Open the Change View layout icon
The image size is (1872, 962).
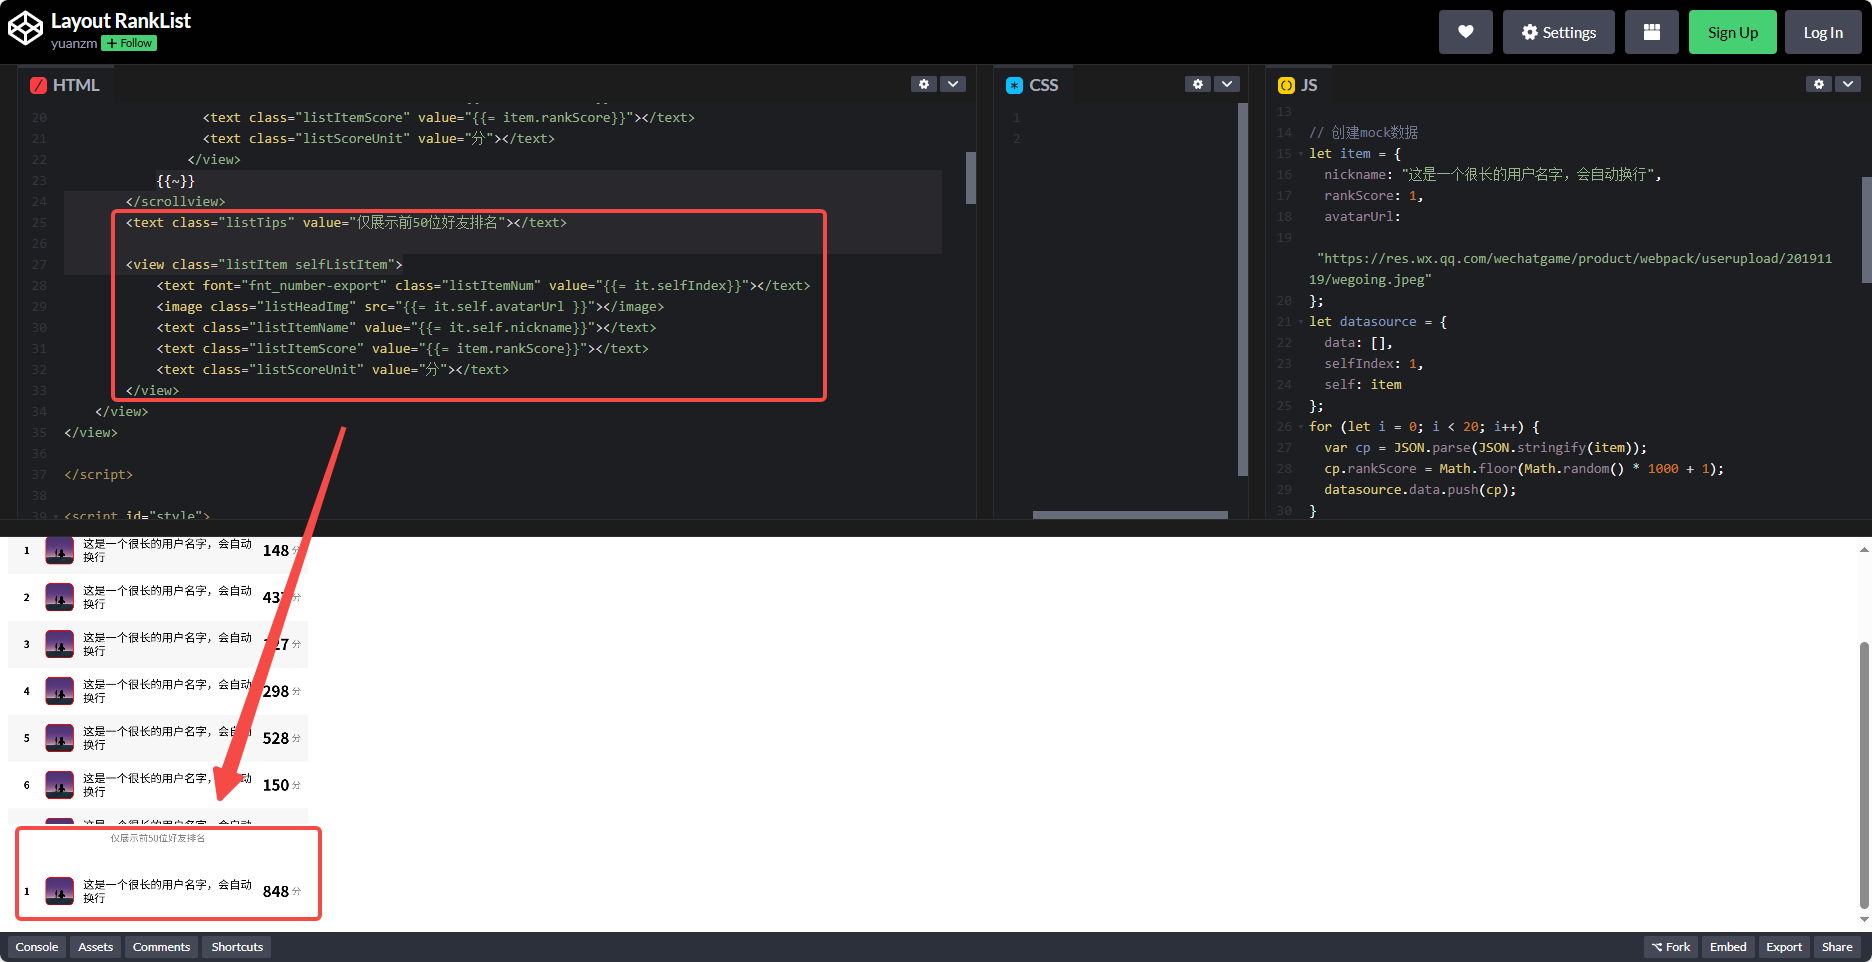click(1651, 32)
